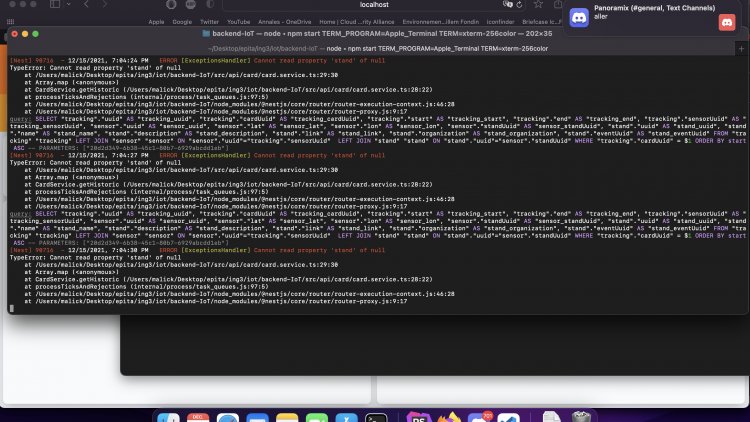Screen dimensions: 750x422
Task: Open the Iconfinder bookmark
Action: tap(500, 22)
